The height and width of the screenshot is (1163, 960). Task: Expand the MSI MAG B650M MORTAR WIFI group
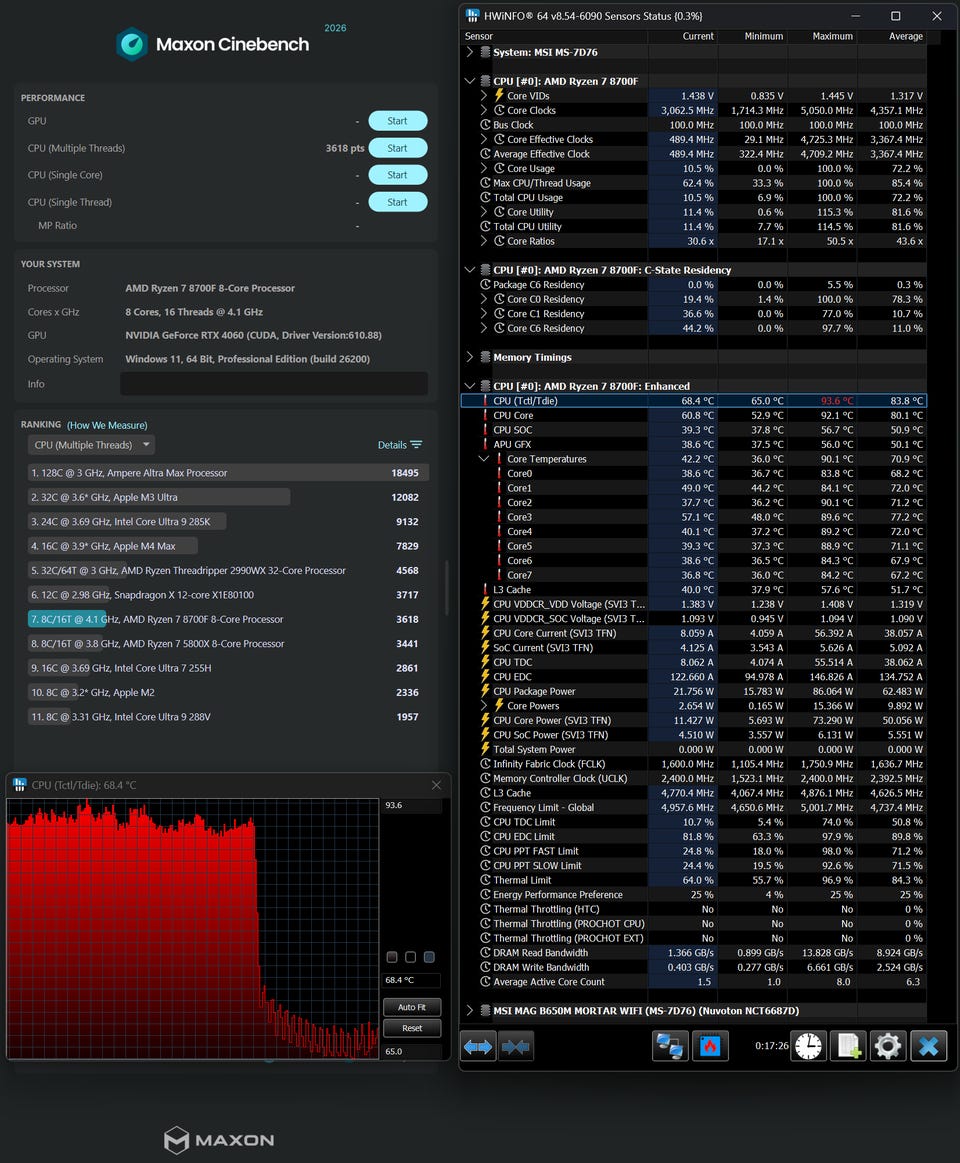pyautogui.click(x=470, y=1010)
